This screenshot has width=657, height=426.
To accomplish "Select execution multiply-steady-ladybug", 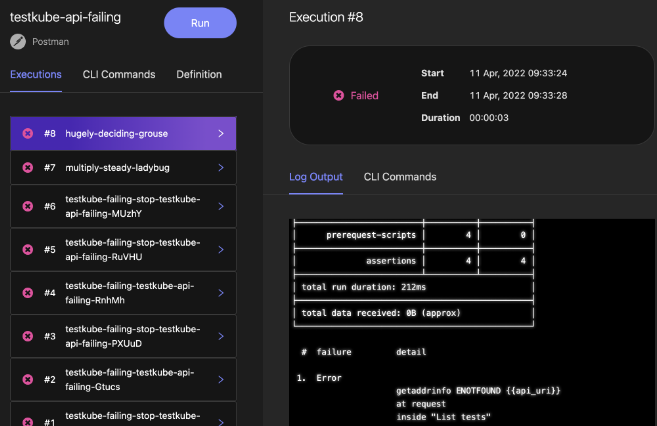I will click(123, 168).
